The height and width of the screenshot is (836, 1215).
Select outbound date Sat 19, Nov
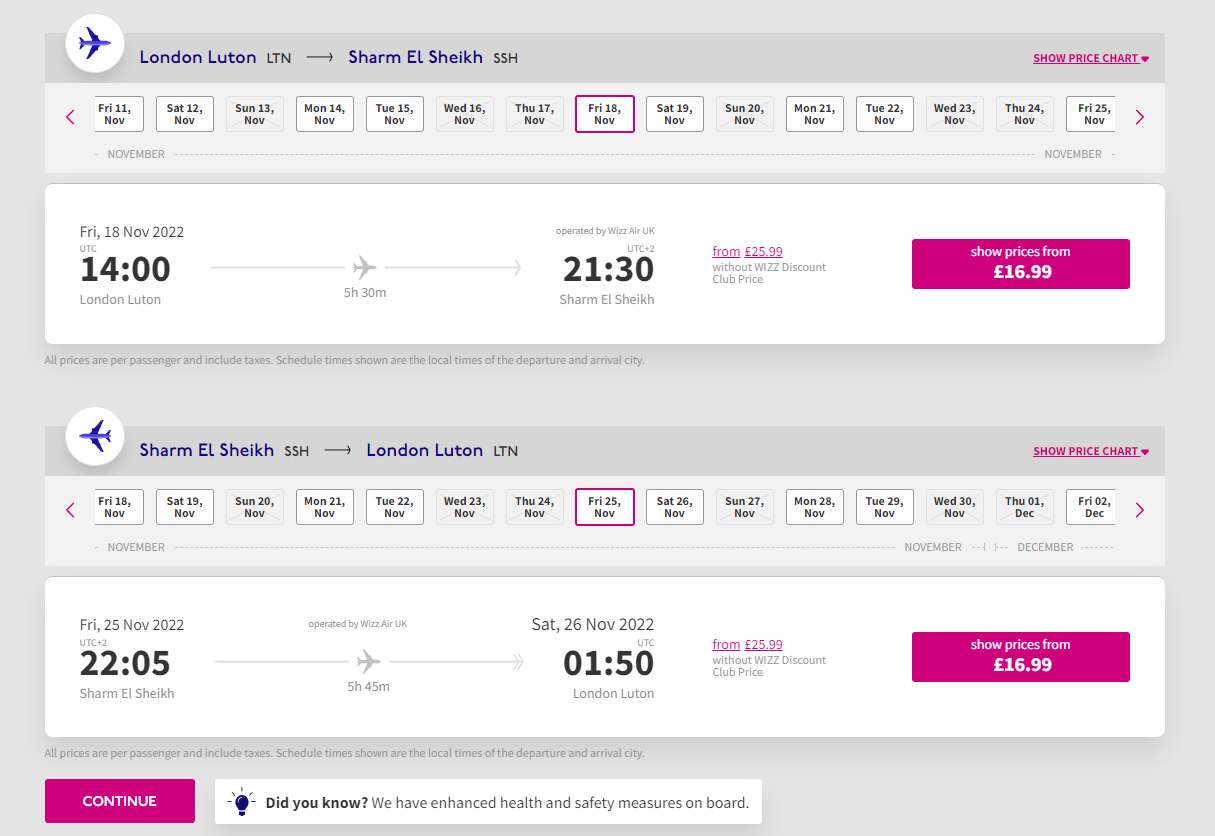point(675,114)
